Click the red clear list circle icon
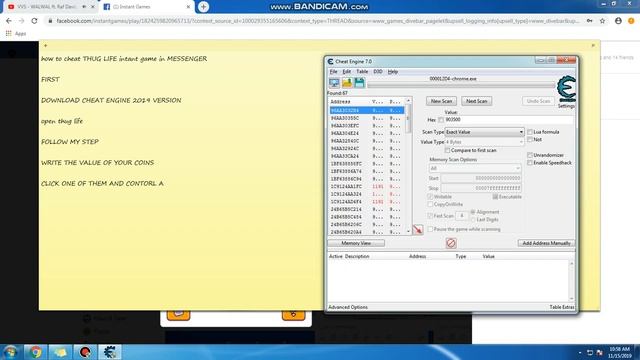 click(451, 243)
